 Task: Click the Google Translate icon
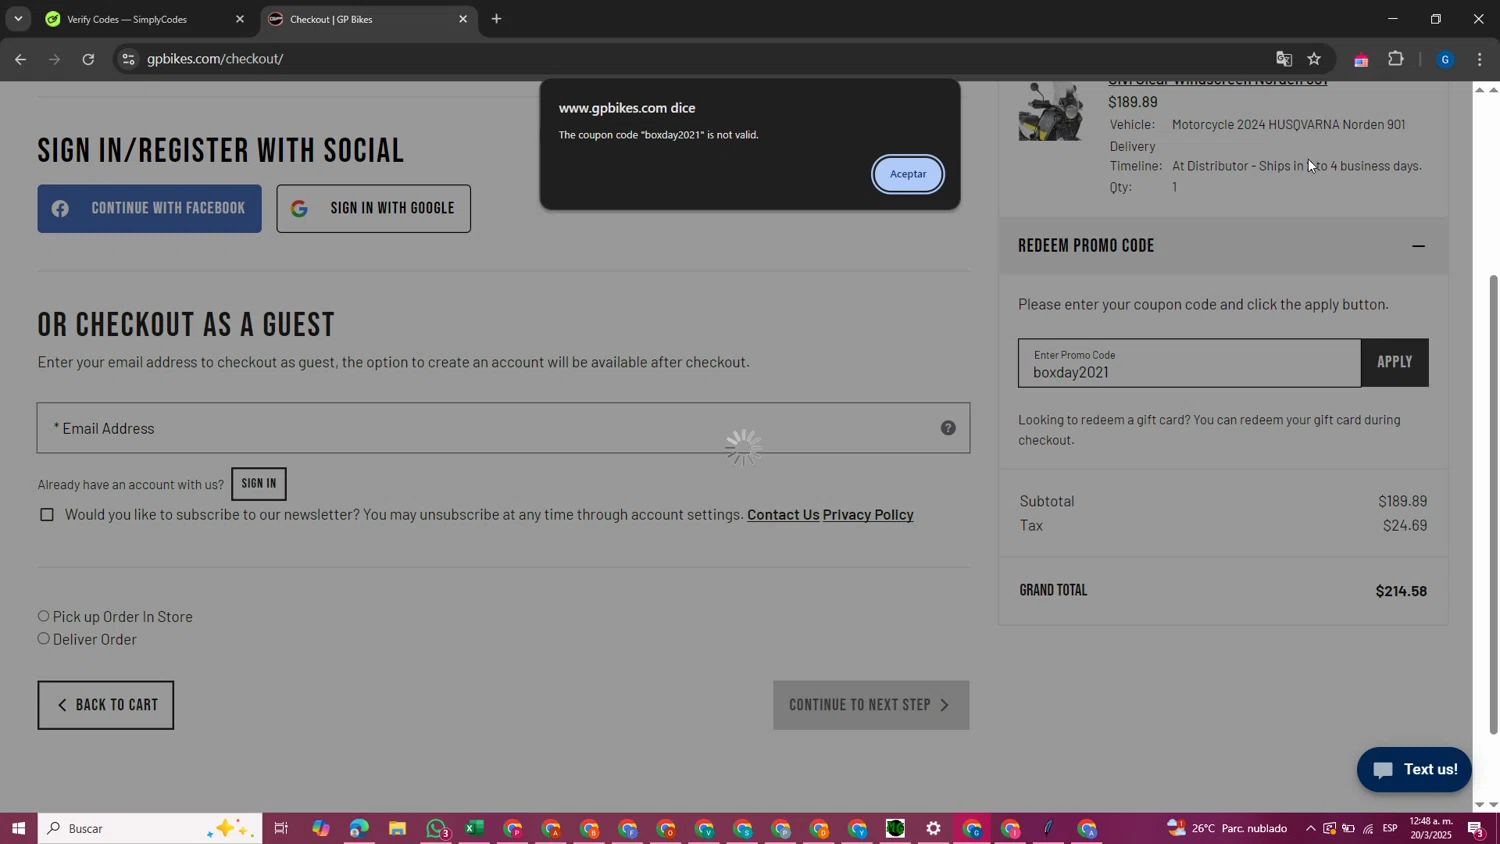tap(1284, 59)
